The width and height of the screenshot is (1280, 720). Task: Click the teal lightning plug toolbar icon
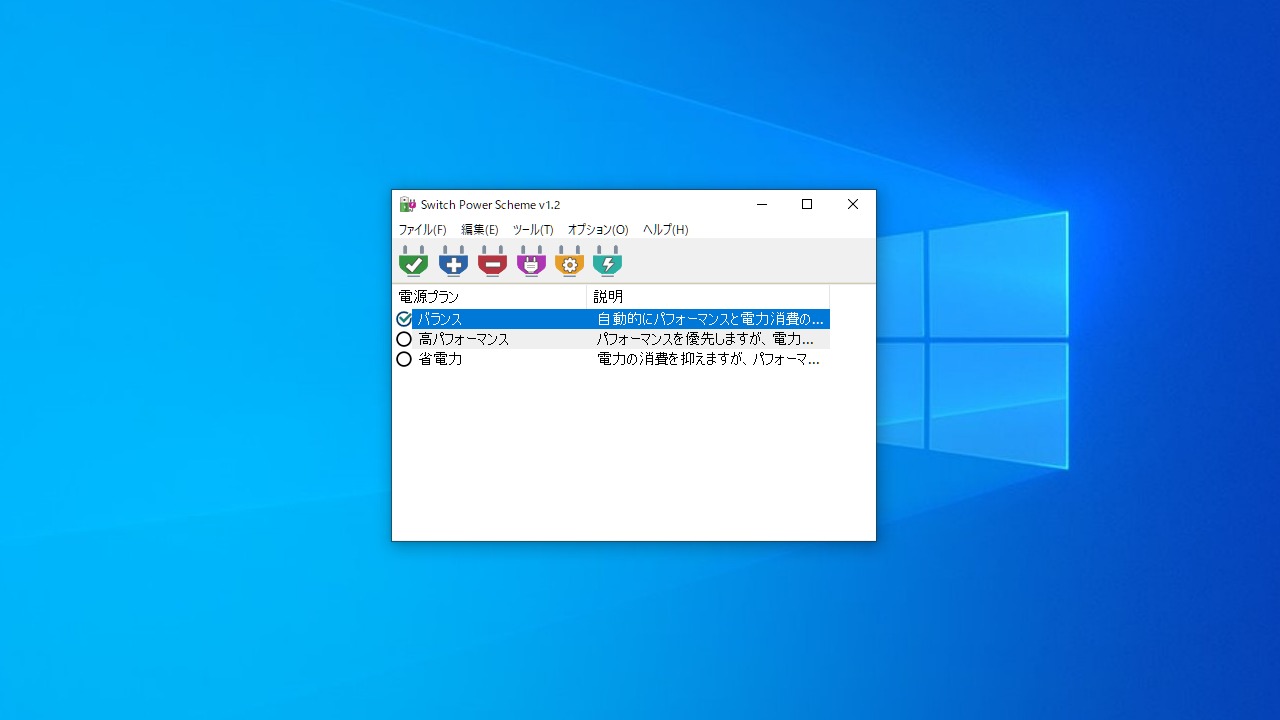click(607, 261)
